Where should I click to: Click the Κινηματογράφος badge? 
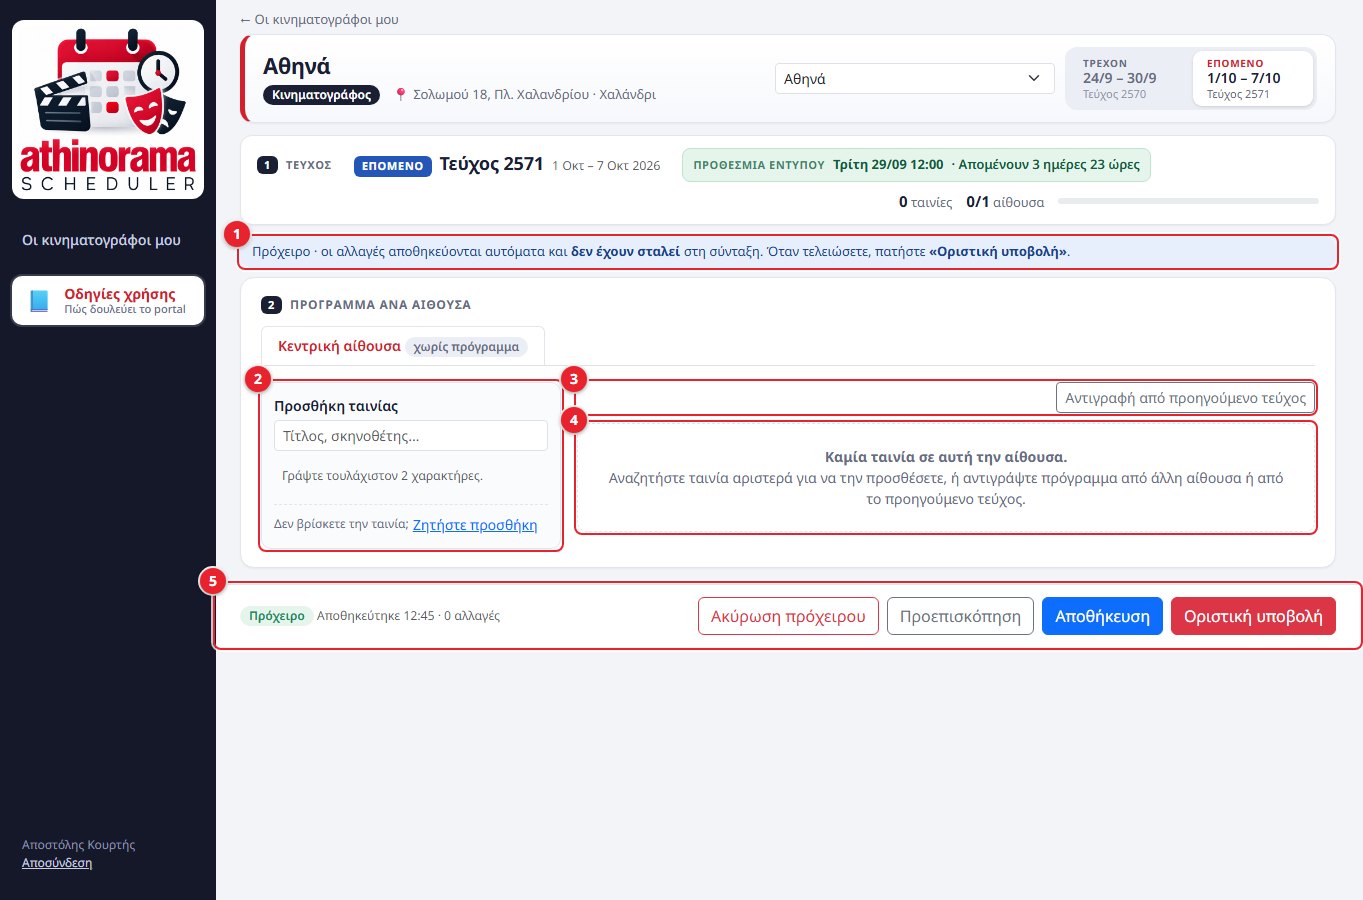(321, 95)
